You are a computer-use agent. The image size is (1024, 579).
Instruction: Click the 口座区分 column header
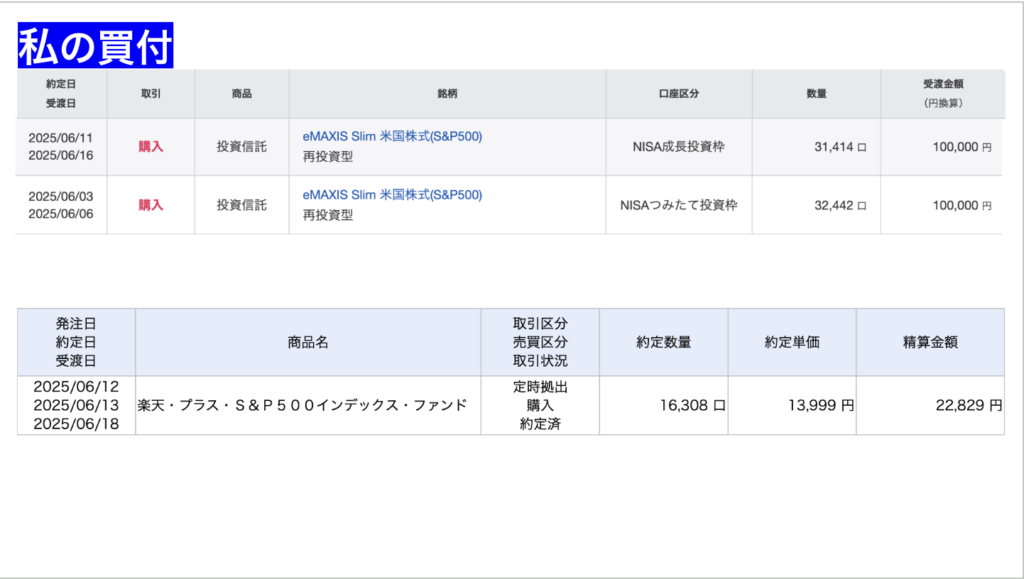click(x=679, y=94)
